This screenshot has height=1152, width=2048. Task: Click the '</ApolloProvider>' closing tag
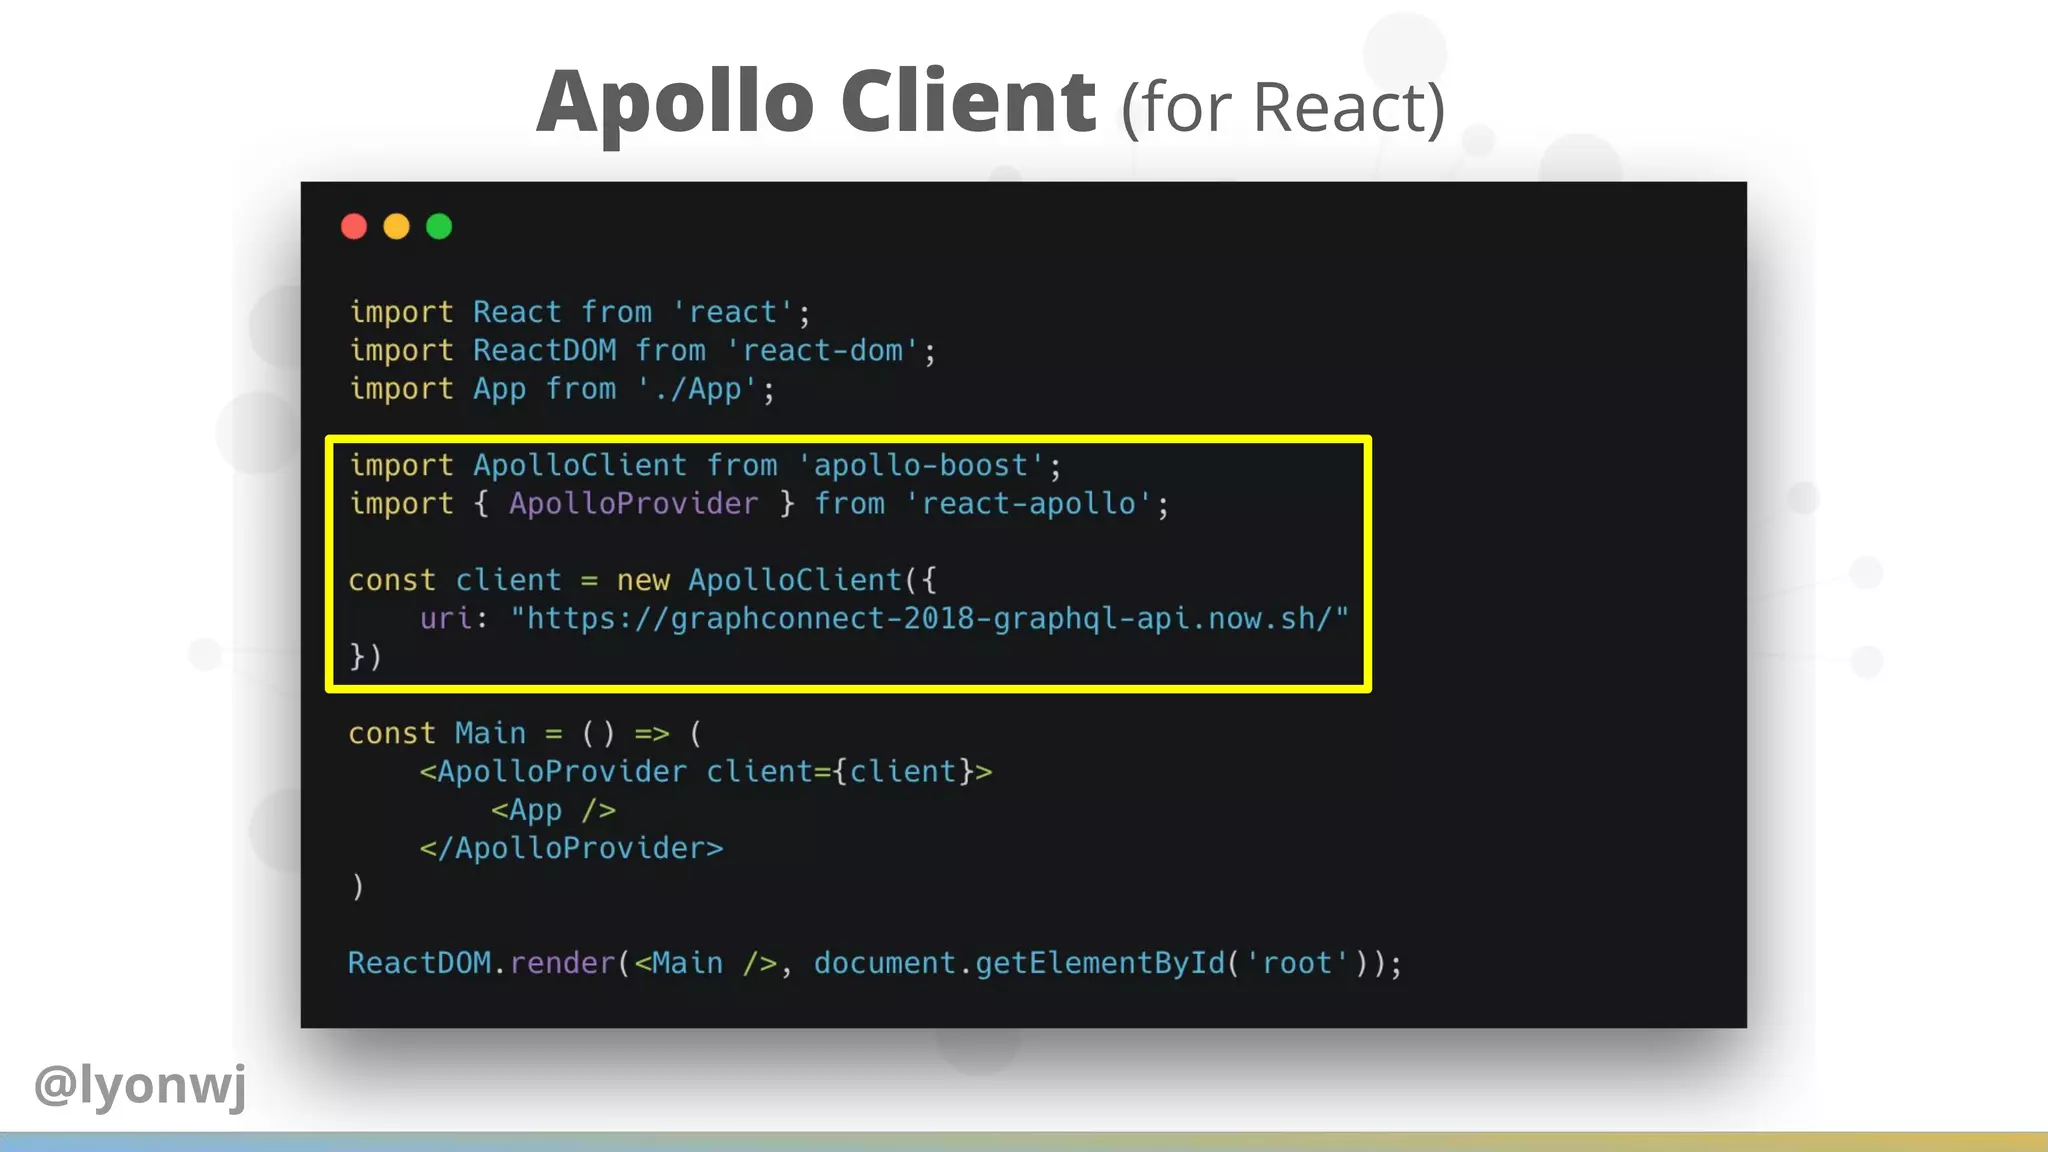click(571, 849)
